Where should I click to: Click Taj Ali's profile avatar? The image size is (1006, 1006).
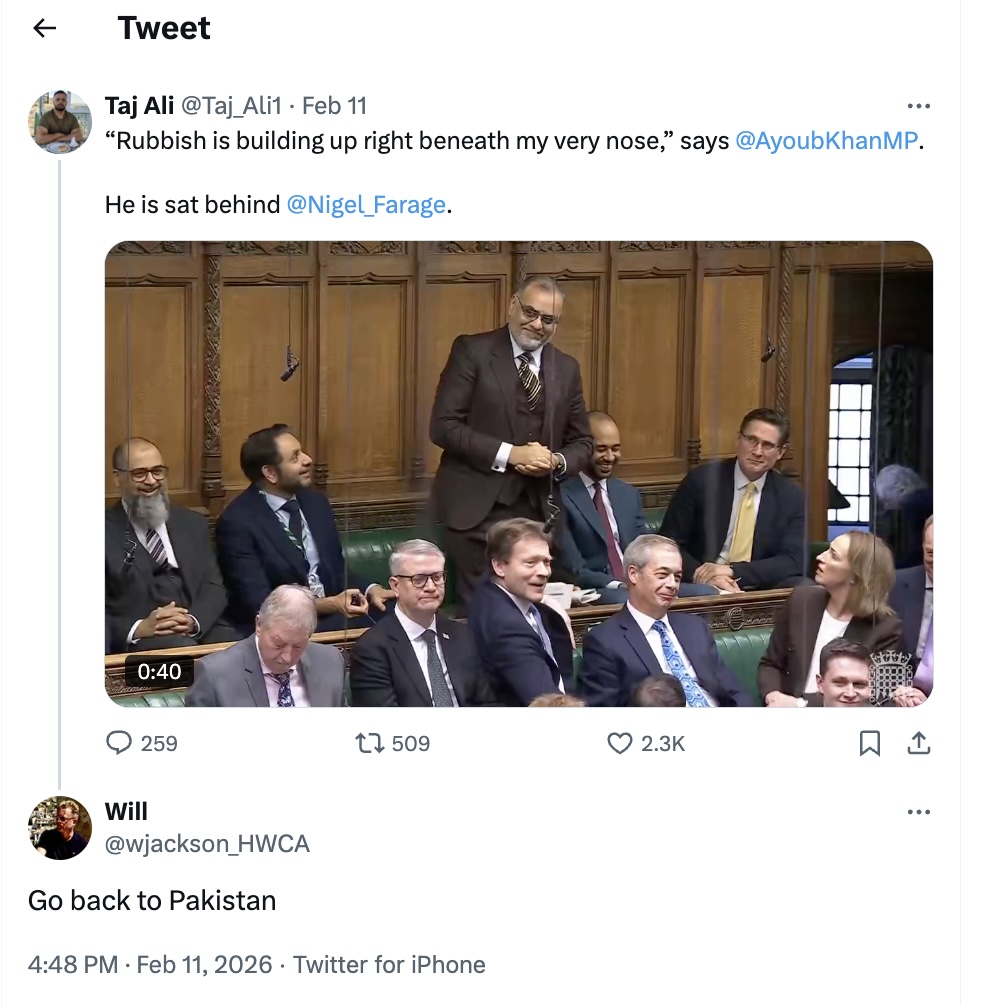coord(60,122)
